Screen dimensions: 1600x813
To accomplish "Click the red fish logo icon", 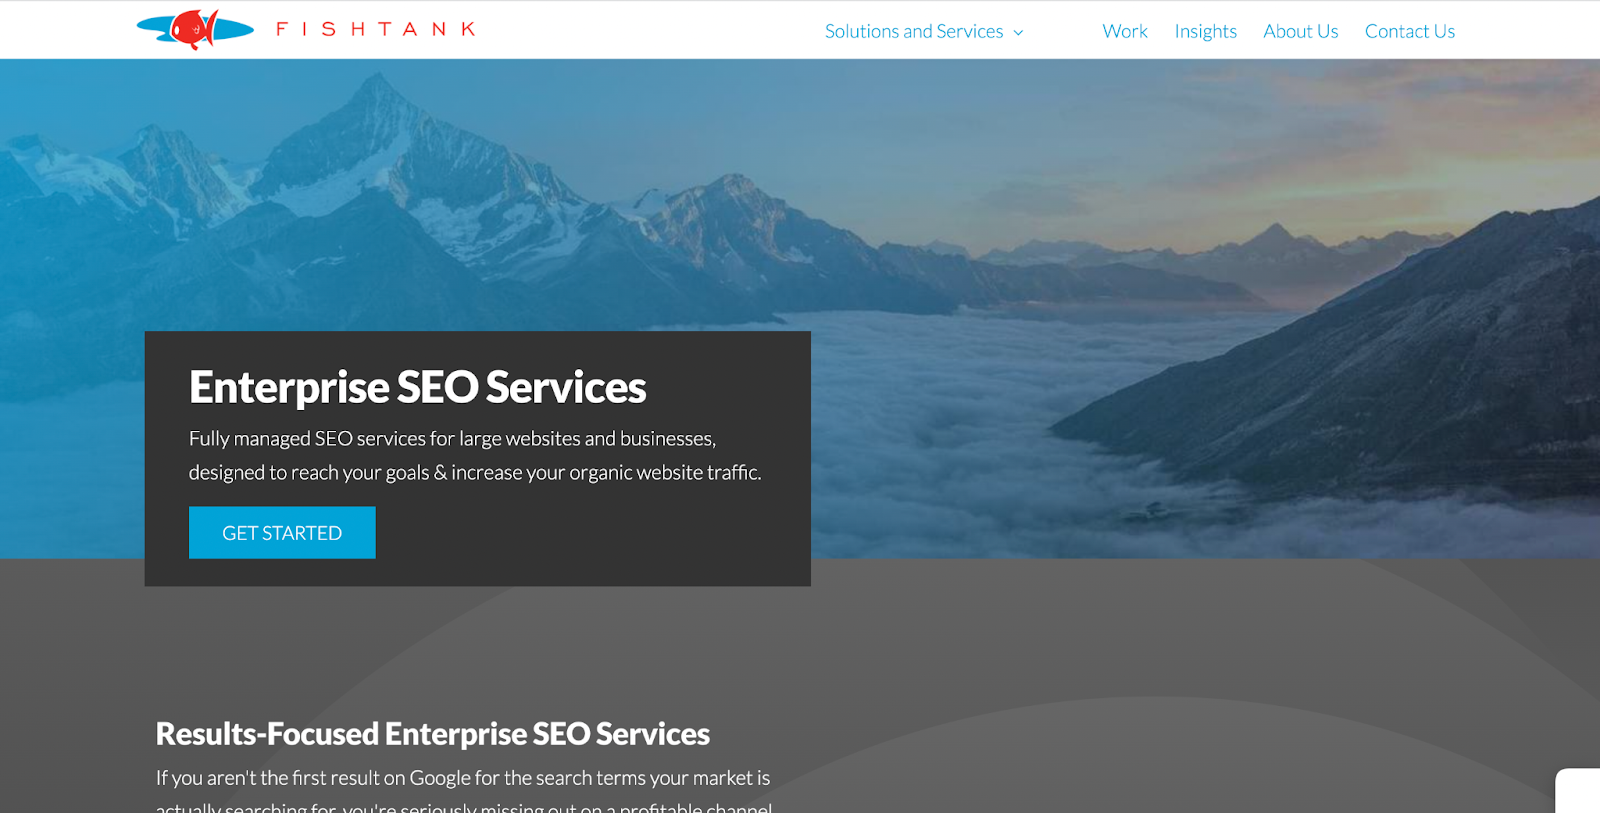I will click(195, 29).
